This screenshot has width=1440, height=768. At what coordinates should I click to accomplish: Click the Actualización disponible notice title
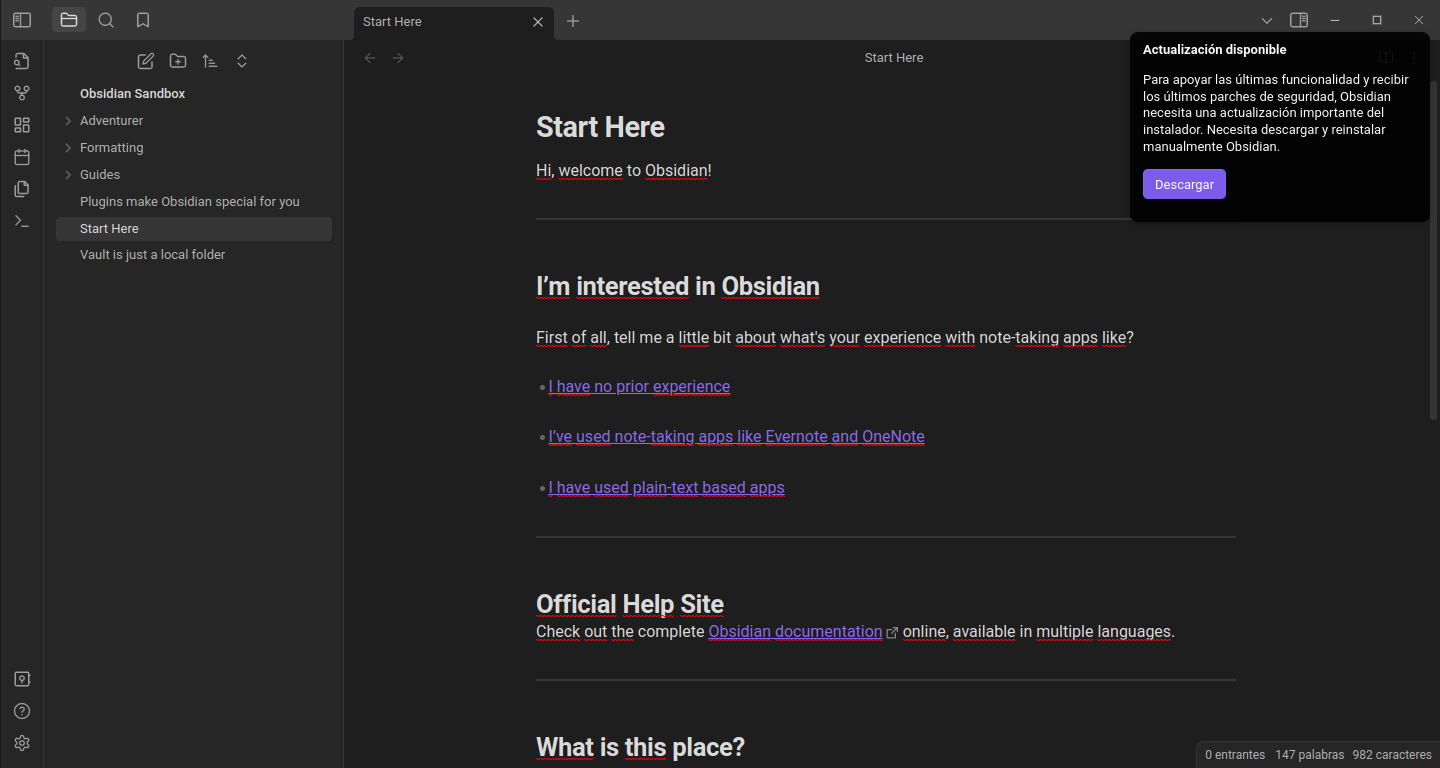1215,49
